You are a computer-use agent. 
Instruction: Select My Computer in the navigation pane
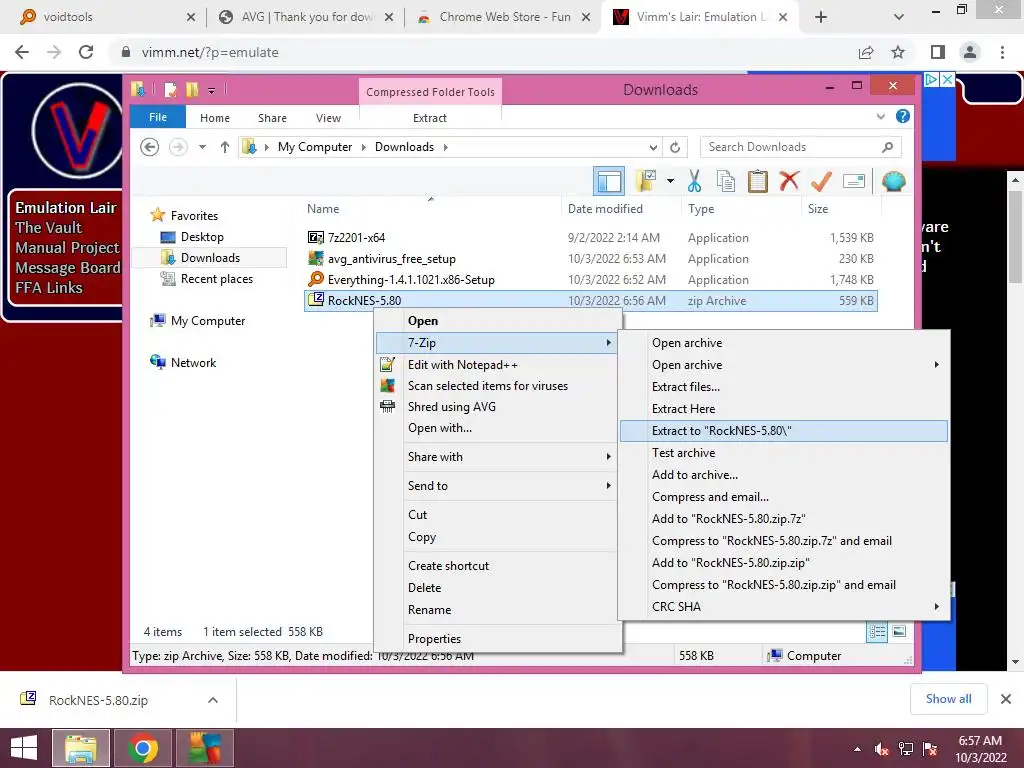tap(208, 321)
